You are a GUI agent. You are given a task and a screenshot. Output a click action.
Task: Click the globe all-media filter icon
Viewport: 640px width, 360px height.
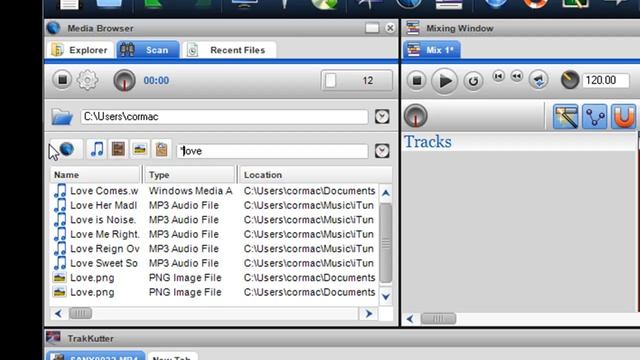tap(67, 149)
